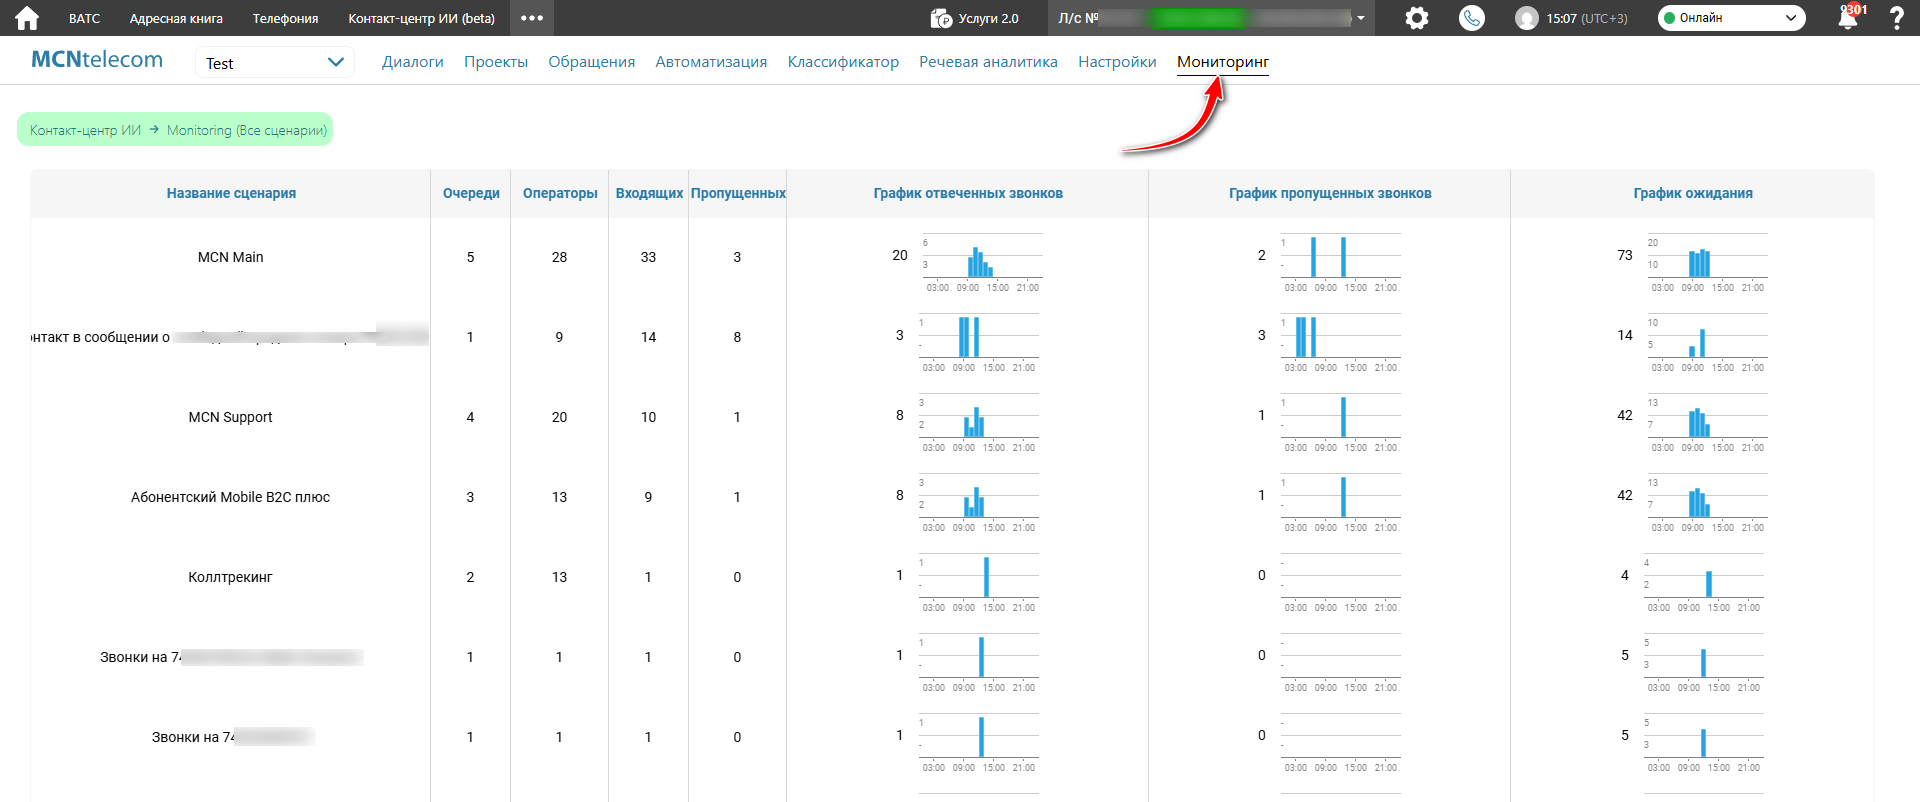Viewport: 1920px width, 802px height.
Task: Click the 15:07 (UTC+3) time display
Action: coord(1587,18)
